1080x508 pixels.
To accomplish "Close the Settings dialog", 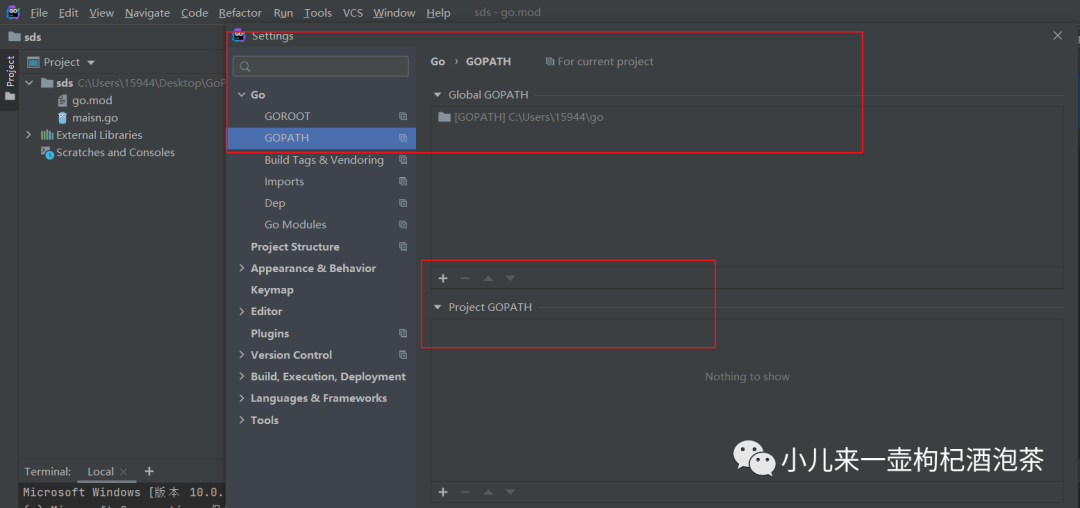I will pyautogui.click(x=1058, y=36).
